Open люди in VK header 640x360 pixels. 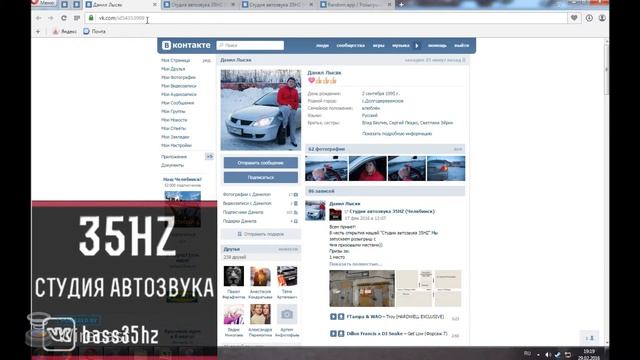[322, 46]
